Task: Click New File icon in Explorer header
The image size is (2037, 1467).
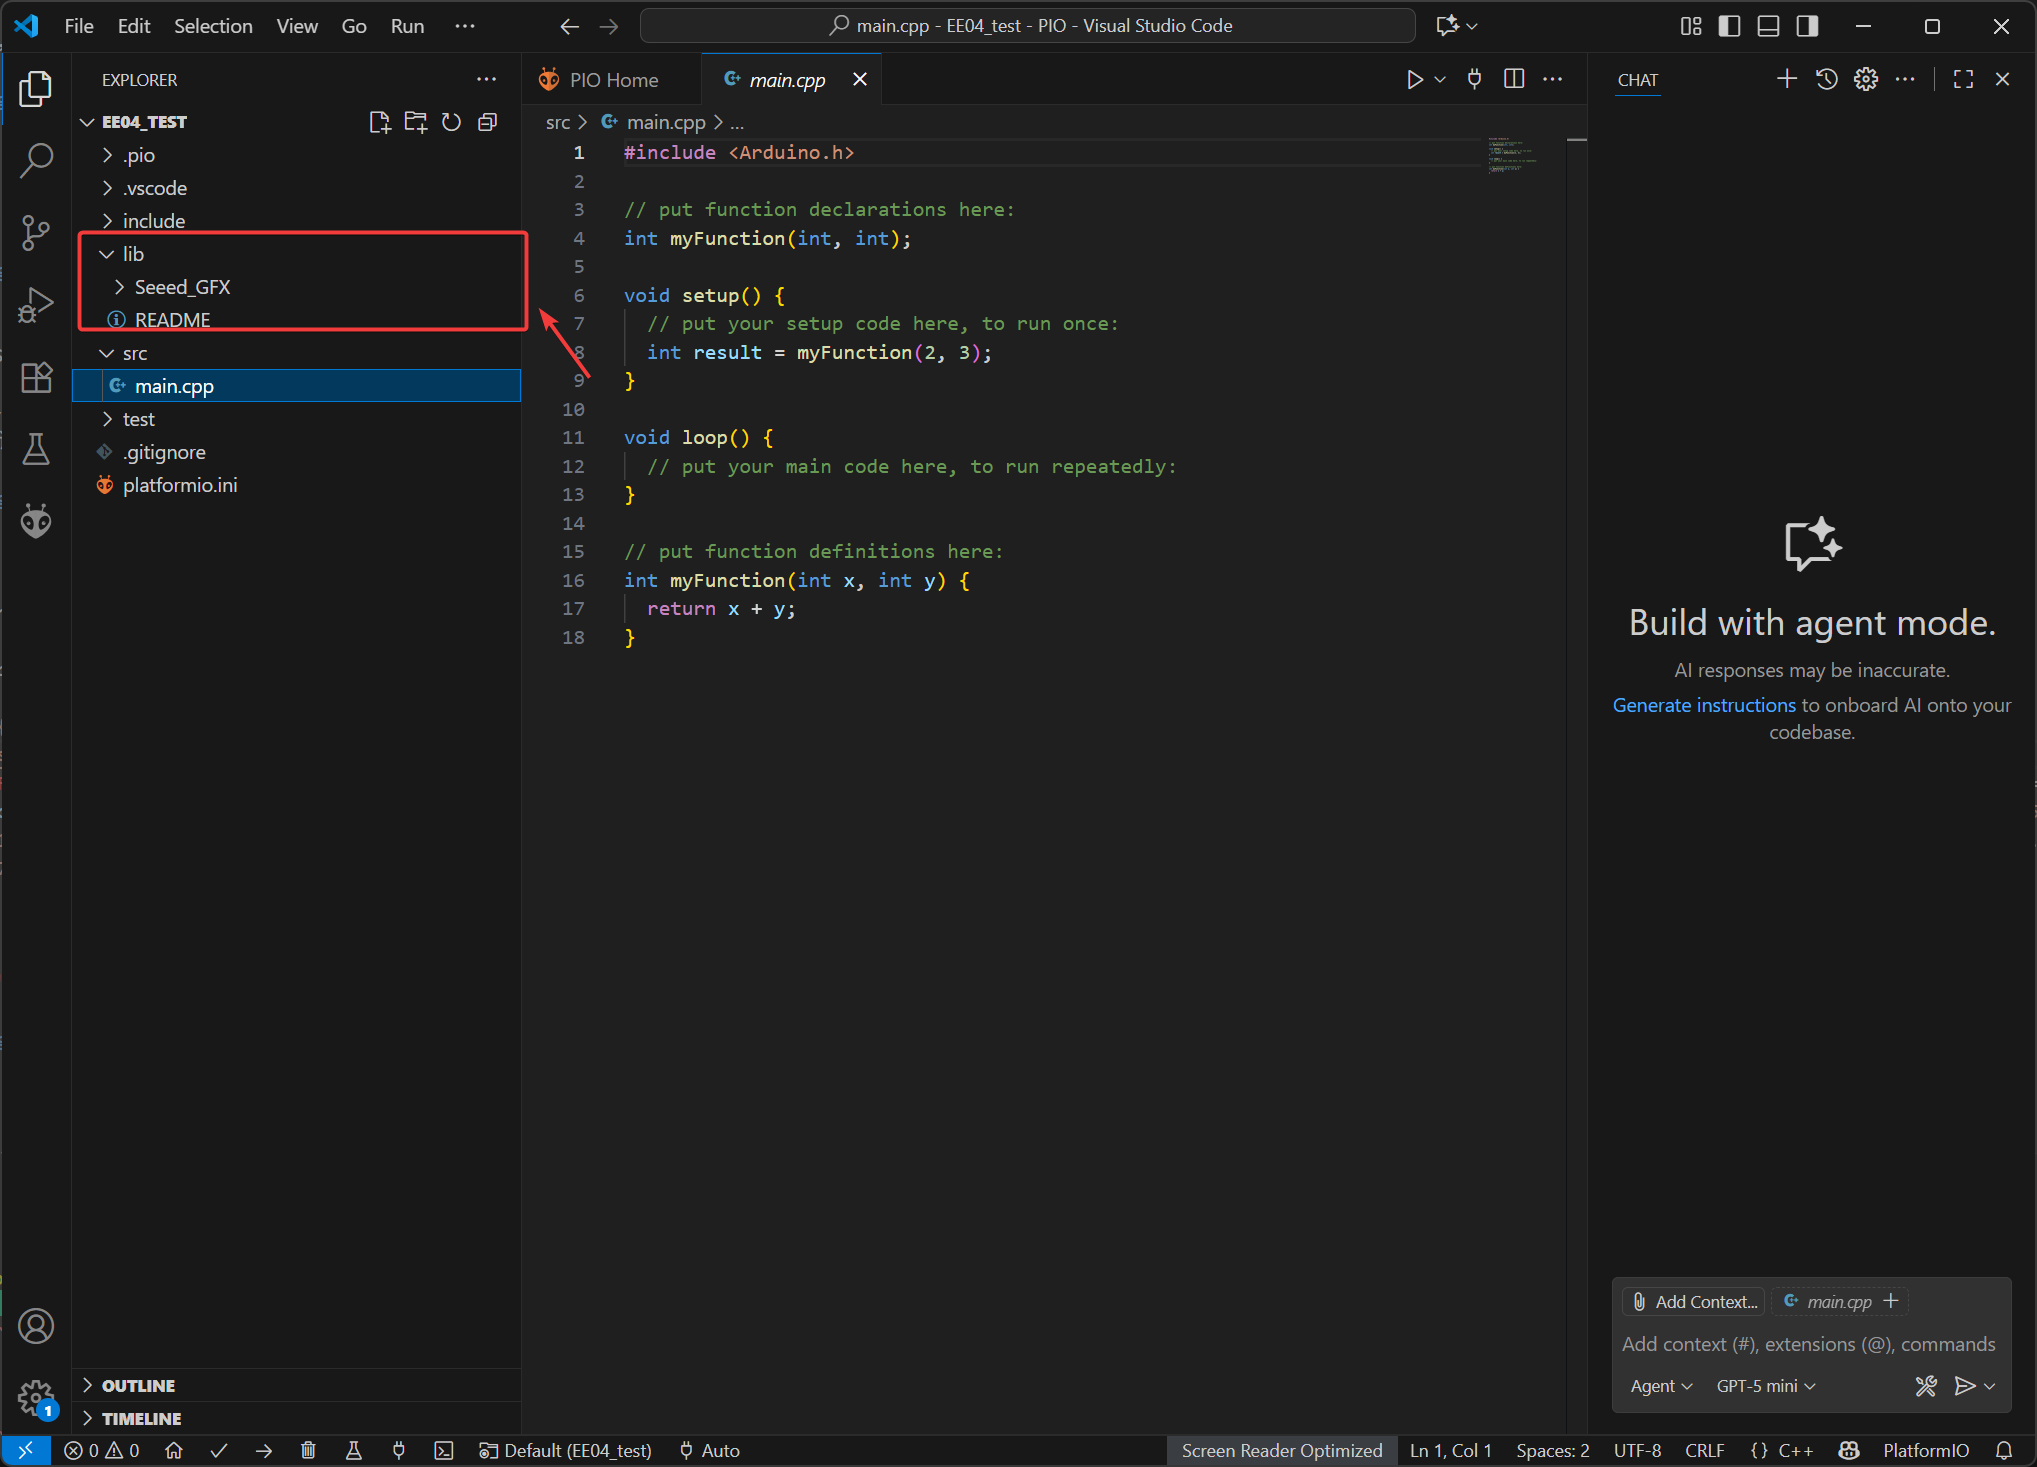Action: pyautogui.click(x=379, y=122)
